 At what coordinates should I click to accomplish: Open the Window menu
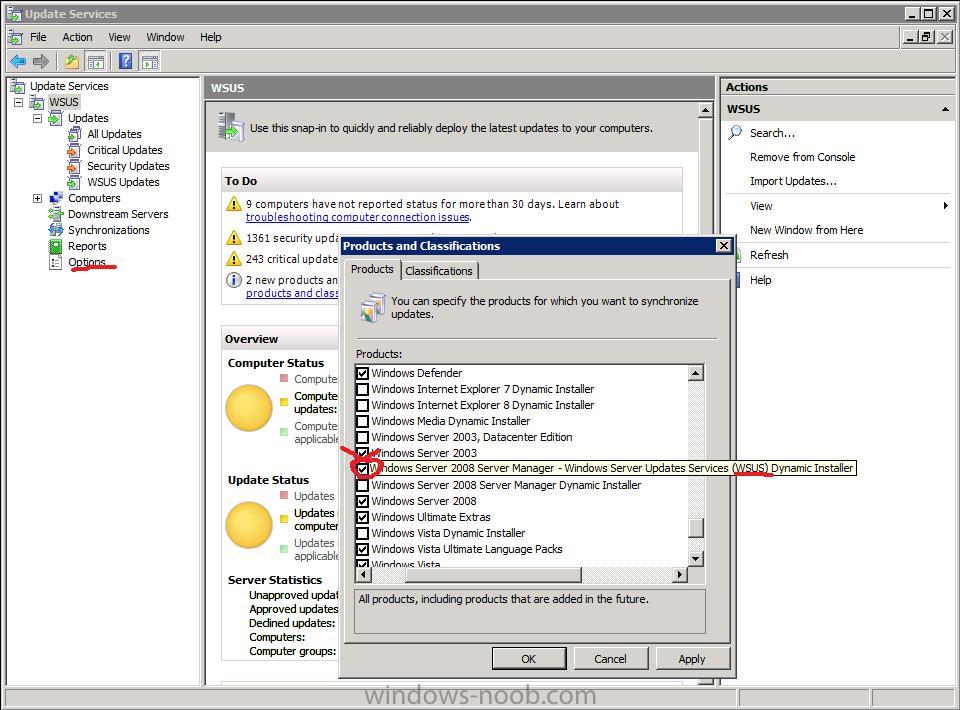pos(165,37)
